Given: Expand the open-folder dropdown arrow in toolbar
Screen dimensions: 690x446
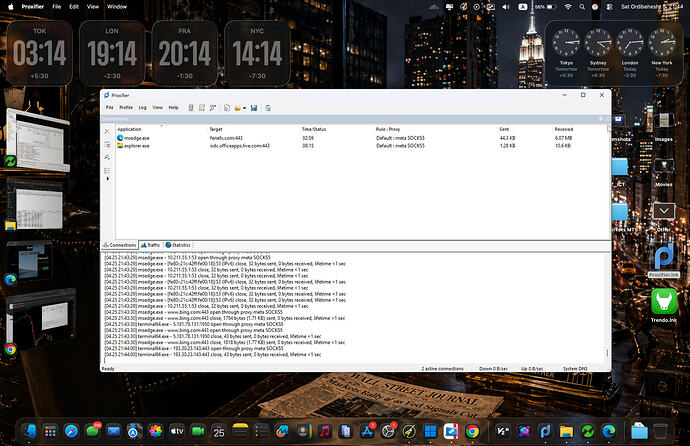Looking at the screenshot, I should (244, 108).
